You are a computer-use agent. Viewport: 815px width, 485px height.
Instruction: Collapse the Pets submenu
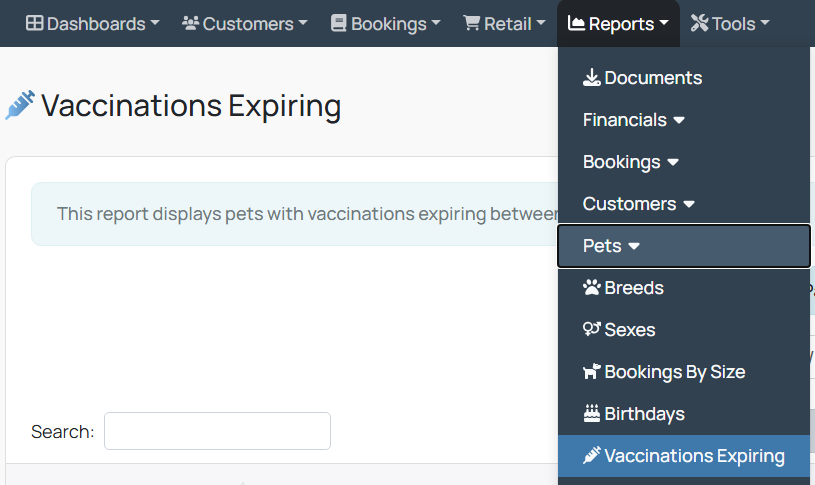click(x=684, y=246)
